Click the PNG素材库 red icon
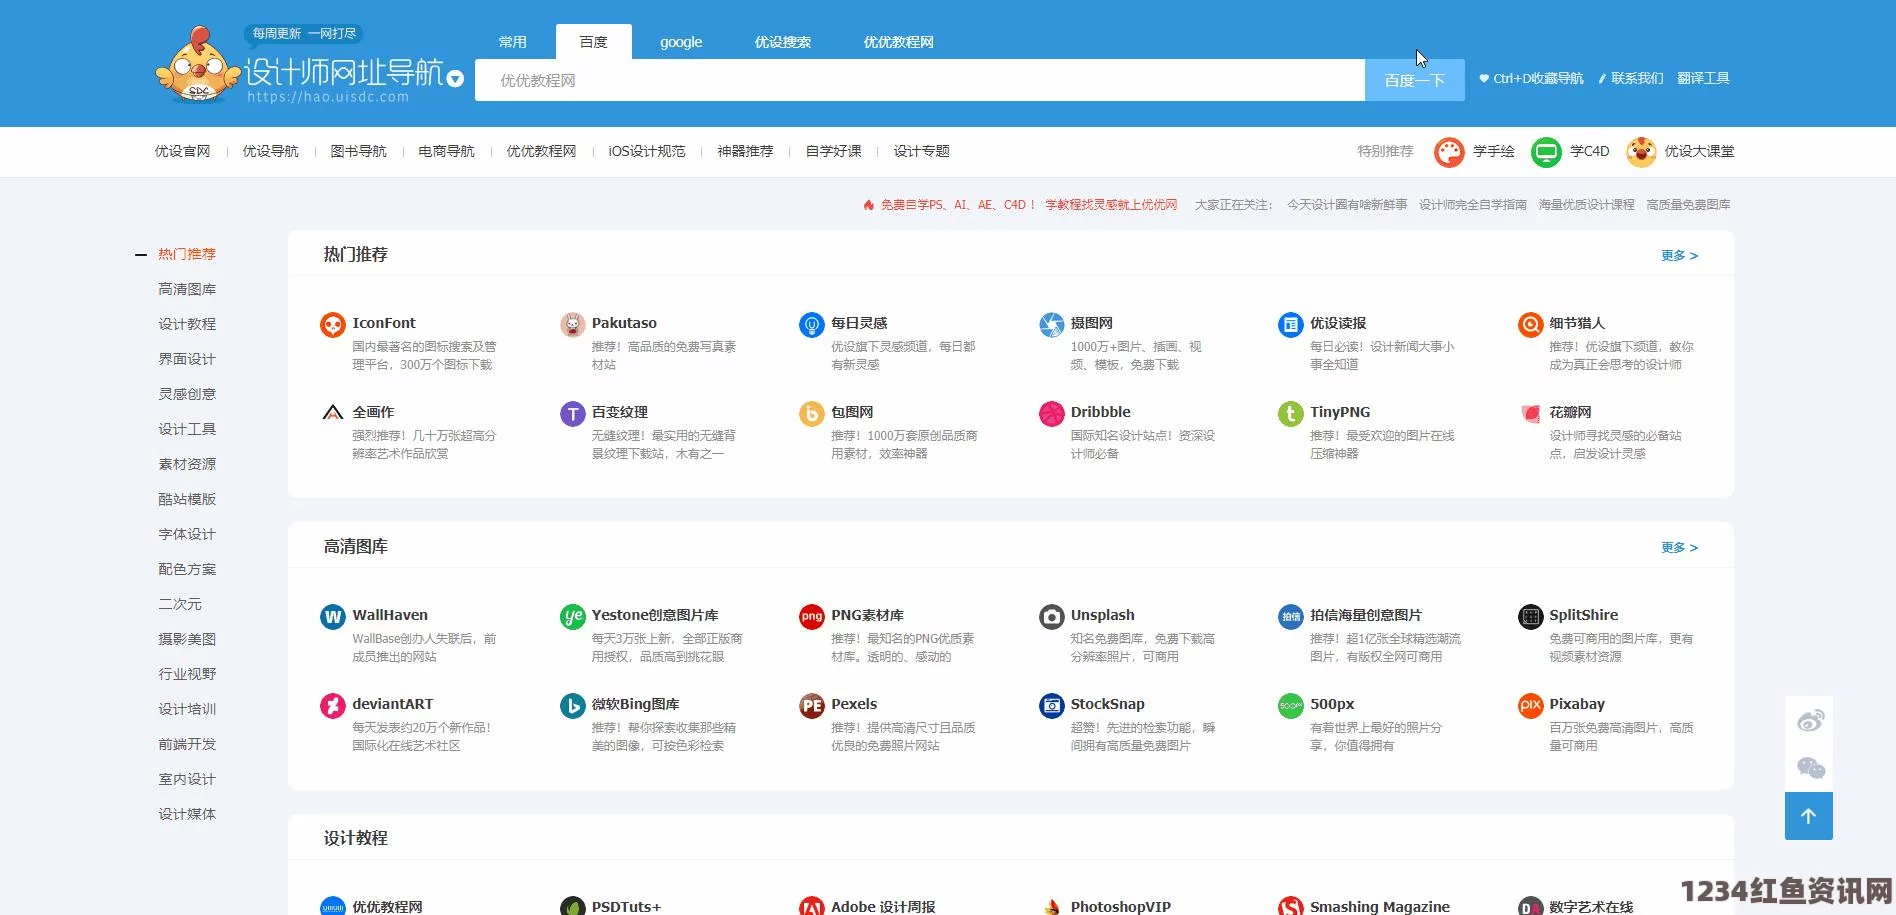1896x915 pixels. point(811,616)
